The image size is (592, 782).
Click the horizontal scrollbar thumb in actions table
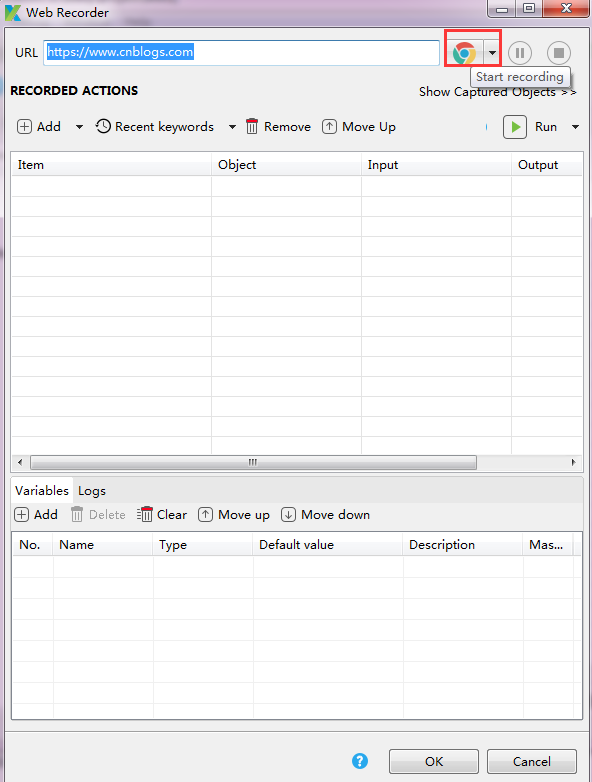click(253, 462)
